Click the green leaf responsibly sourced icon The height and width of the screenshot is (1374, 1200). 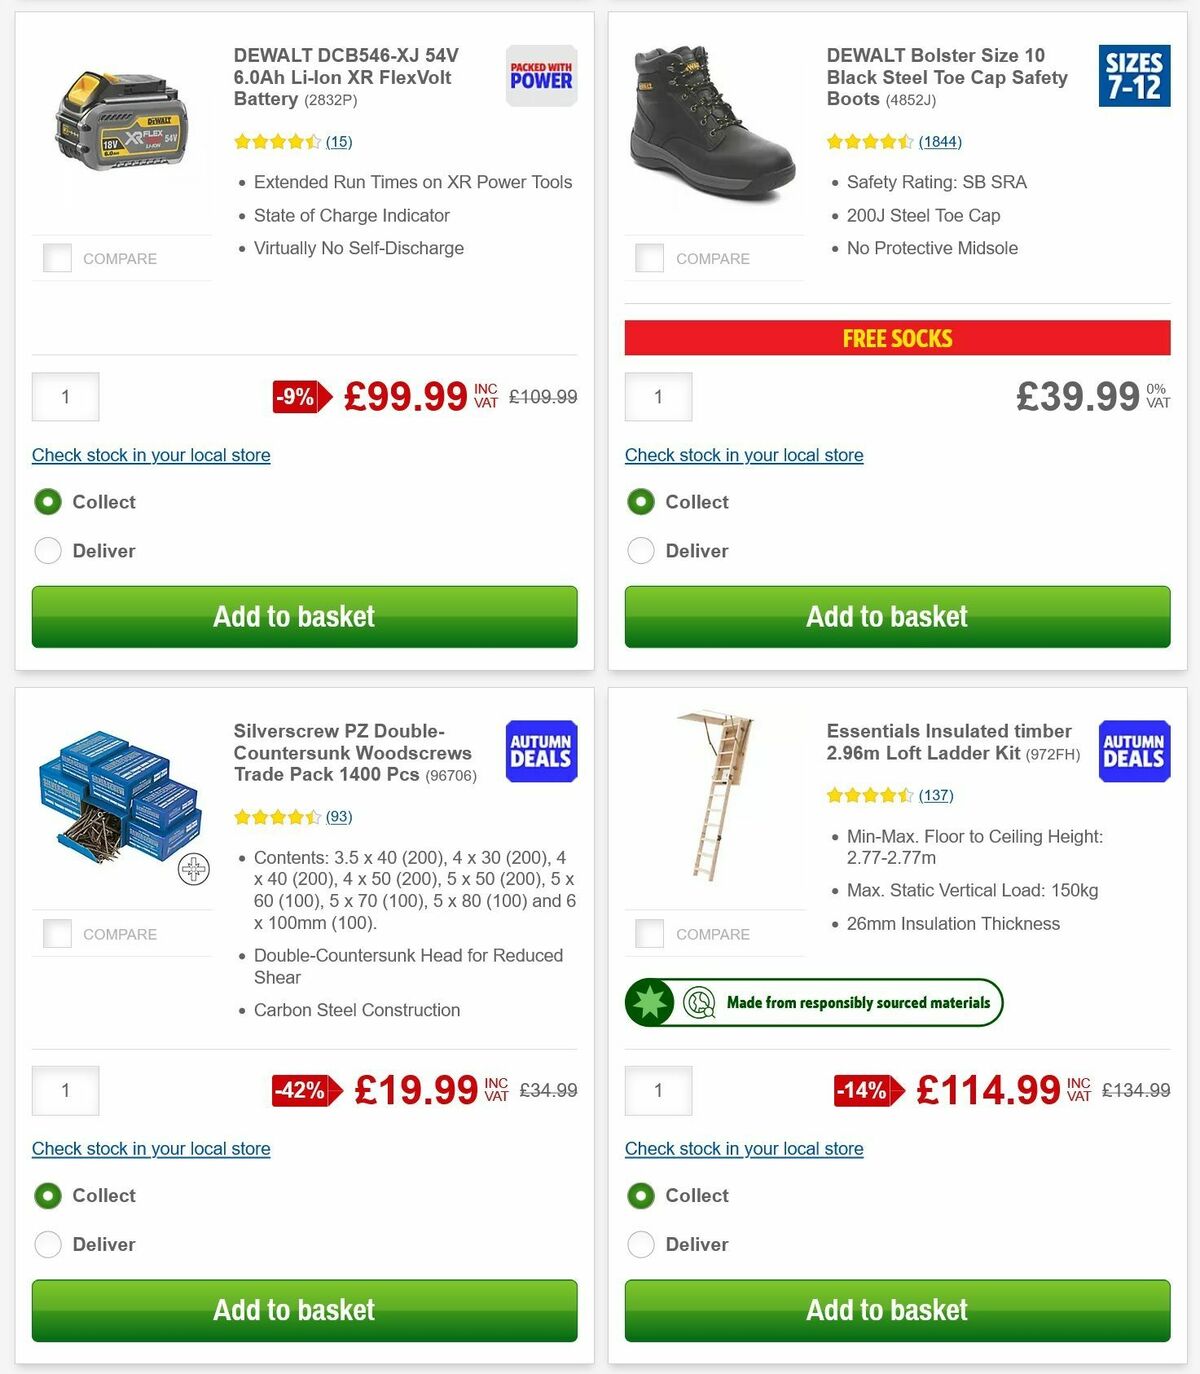650,1002
